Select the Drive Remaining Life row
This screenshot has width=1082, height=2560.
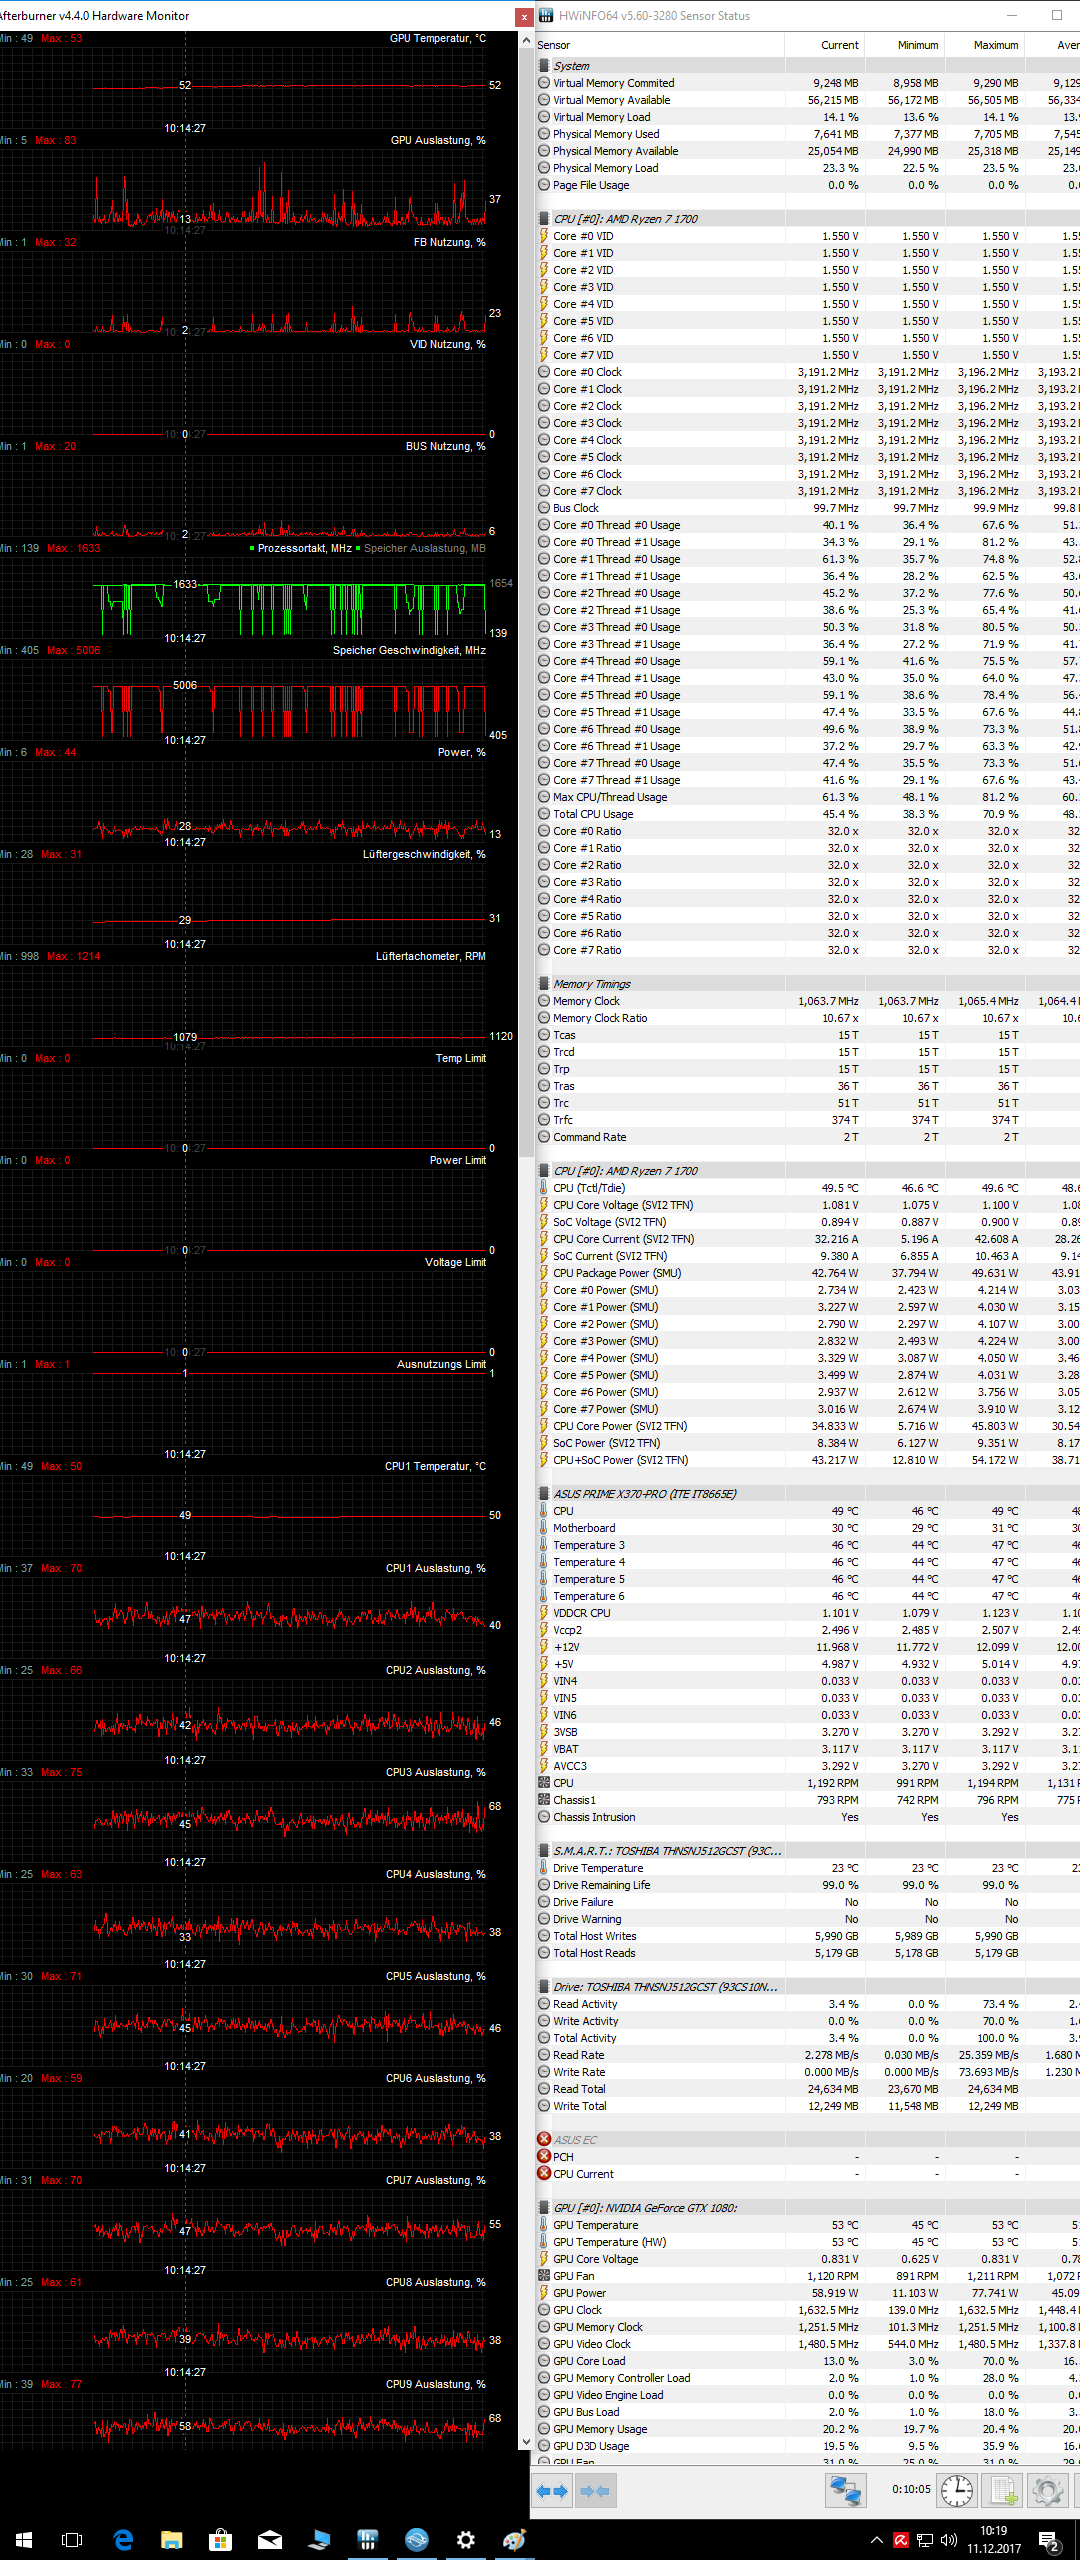tap(808, 1885)
